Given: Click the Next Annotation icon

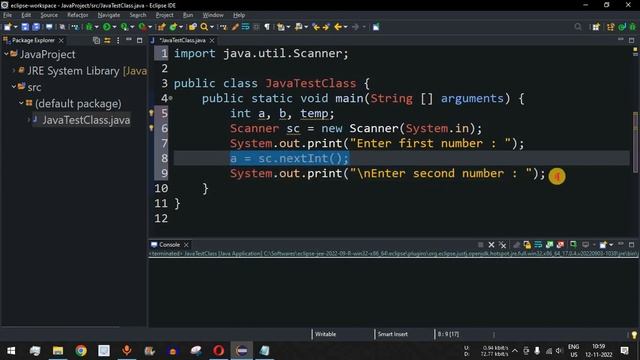Looking at the screenshot, I should coord(280,27).
